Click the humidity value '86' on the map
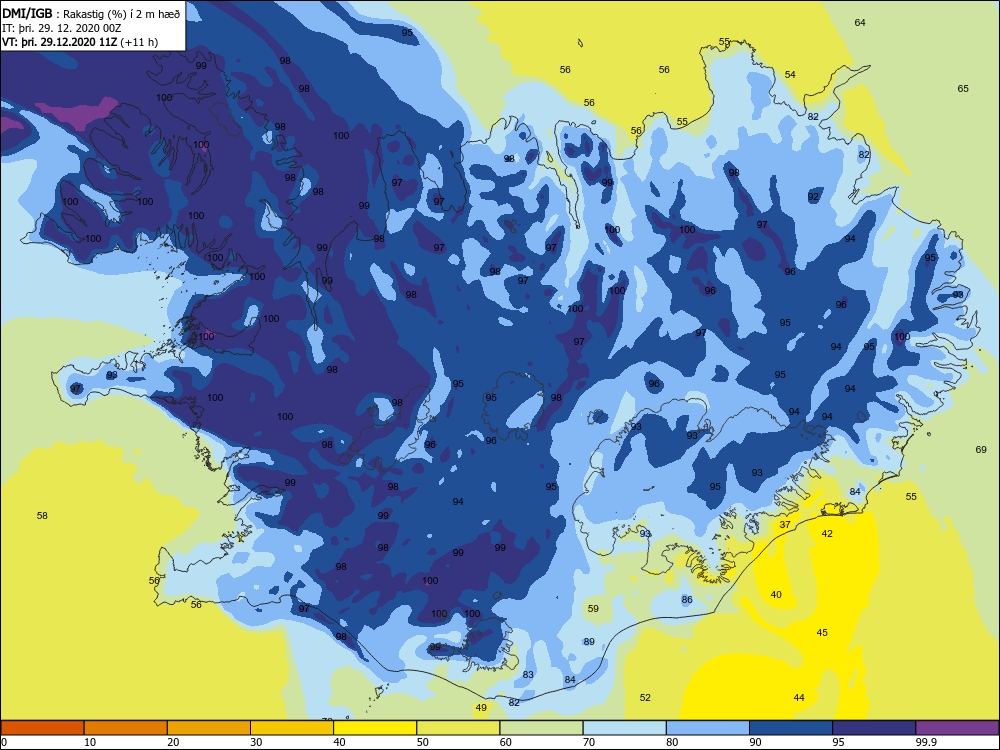 click(687, 599)
